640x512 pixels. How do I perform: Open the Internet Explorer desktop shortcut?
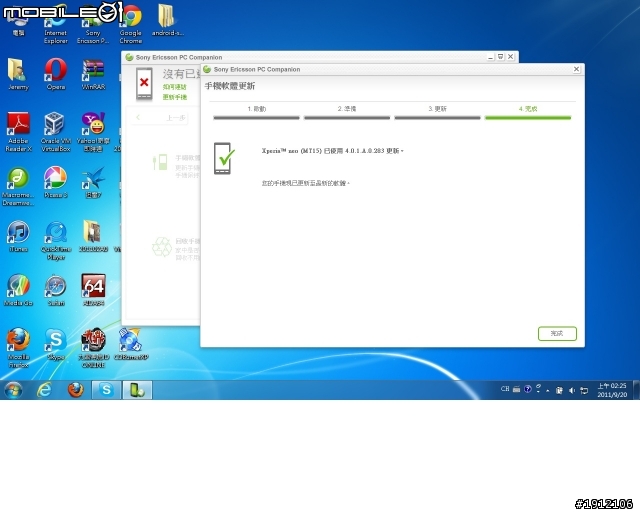(x=56, y=25)
